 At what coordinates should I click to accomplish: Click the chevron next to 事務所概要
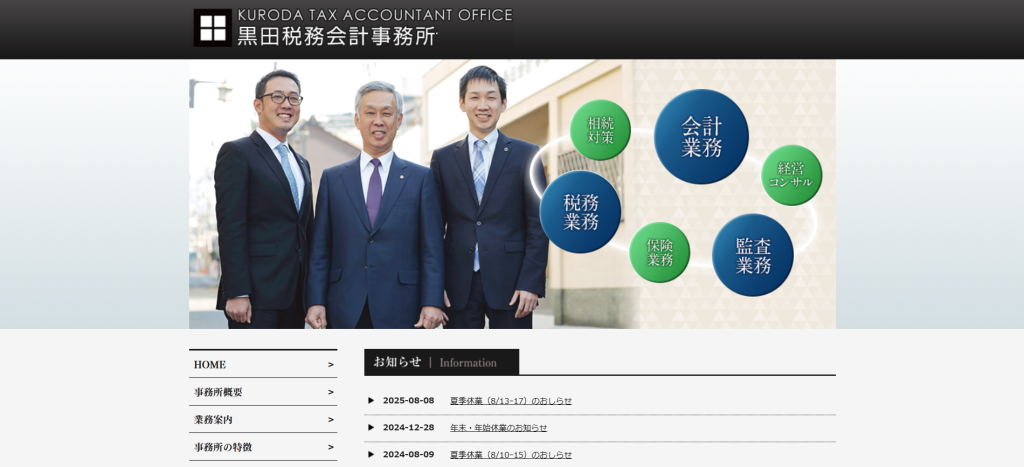(x=330, y=392)
